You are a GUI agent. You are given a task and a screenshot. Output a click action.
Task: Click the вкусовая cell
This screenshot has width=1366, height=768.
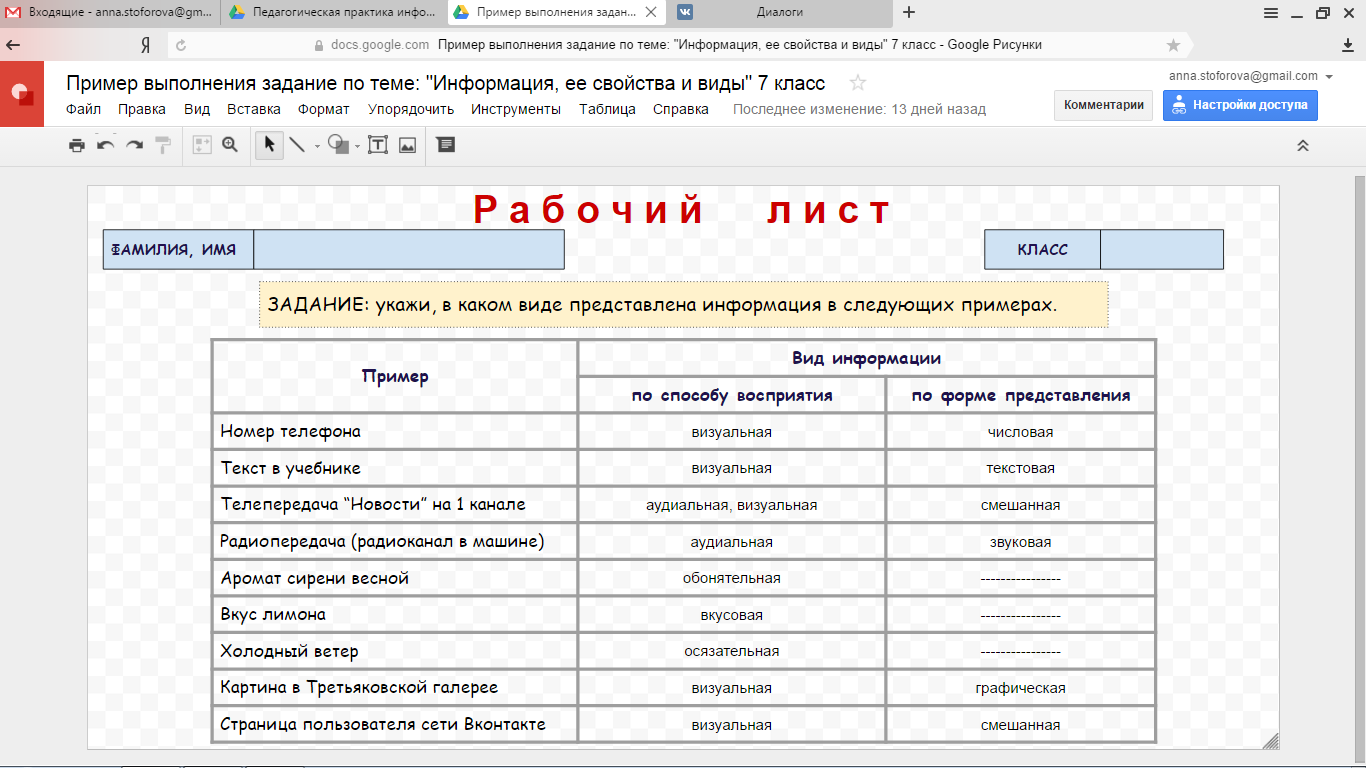tap(732, 615)
